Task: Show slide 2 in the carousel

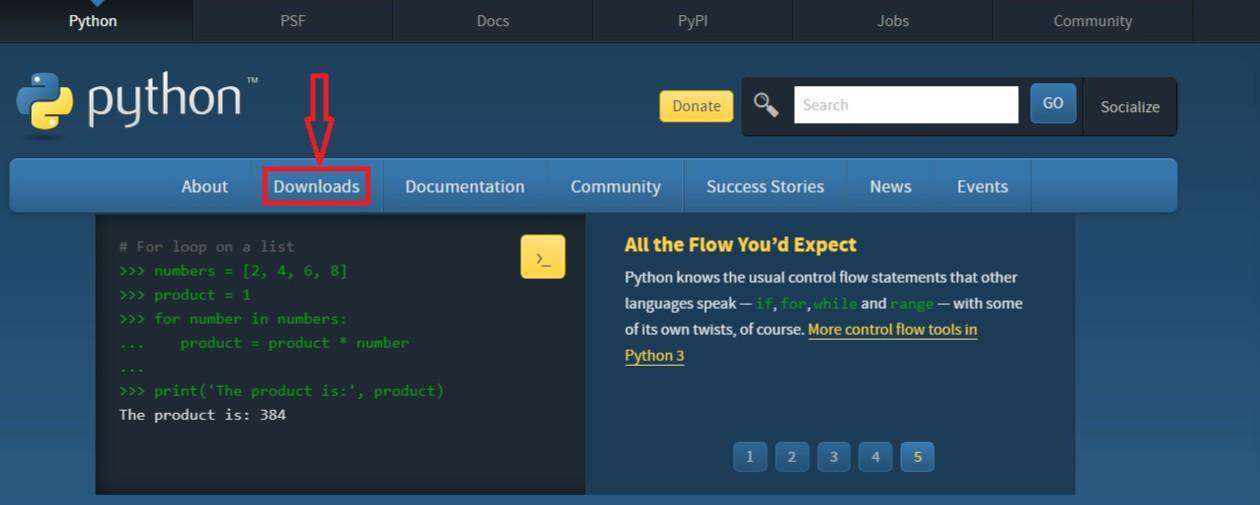Action: tap(792, 457)
